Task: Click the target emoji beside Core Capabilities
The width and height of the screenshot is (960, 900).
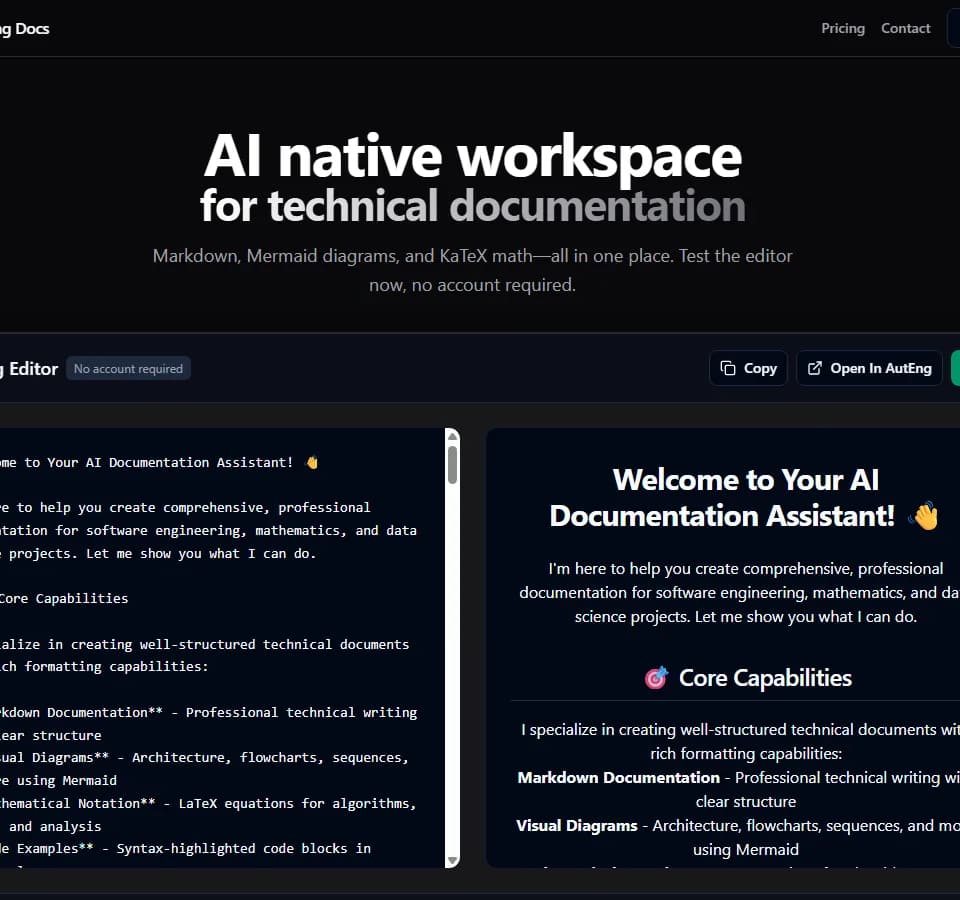Action: click(x=656, y=678)
